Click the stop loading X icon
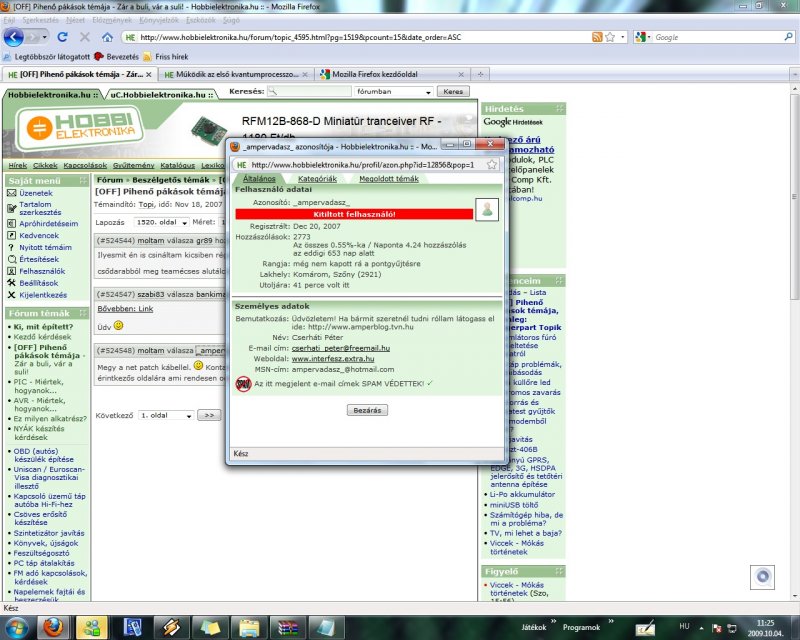This screenshot has height=640, width=800. coord(85,37)
